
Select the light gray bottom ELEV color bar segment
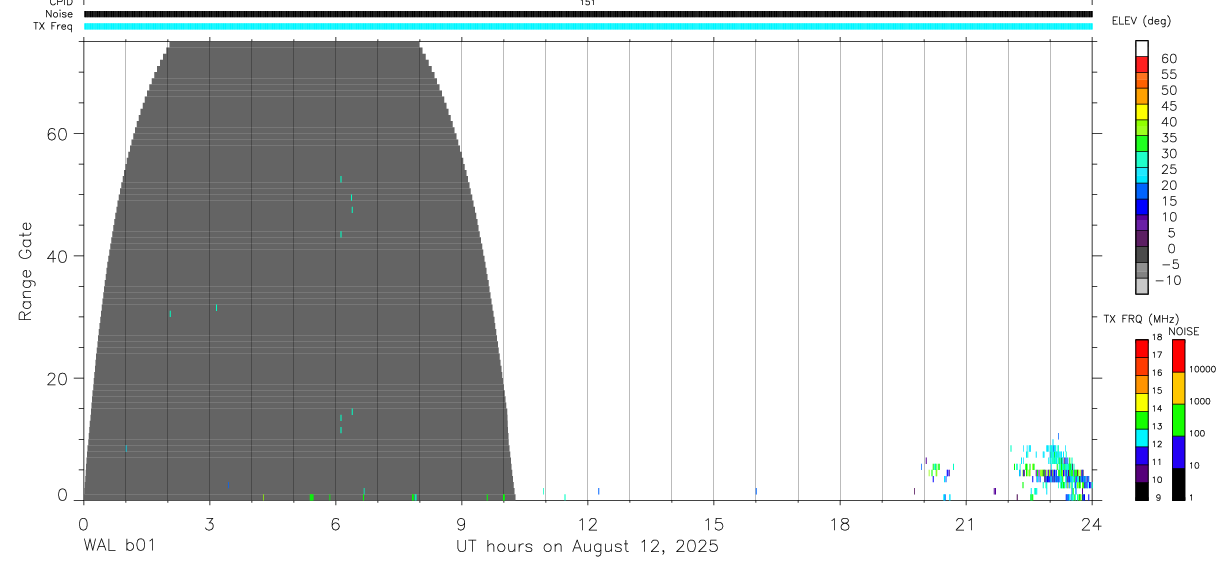point(1142,286)
